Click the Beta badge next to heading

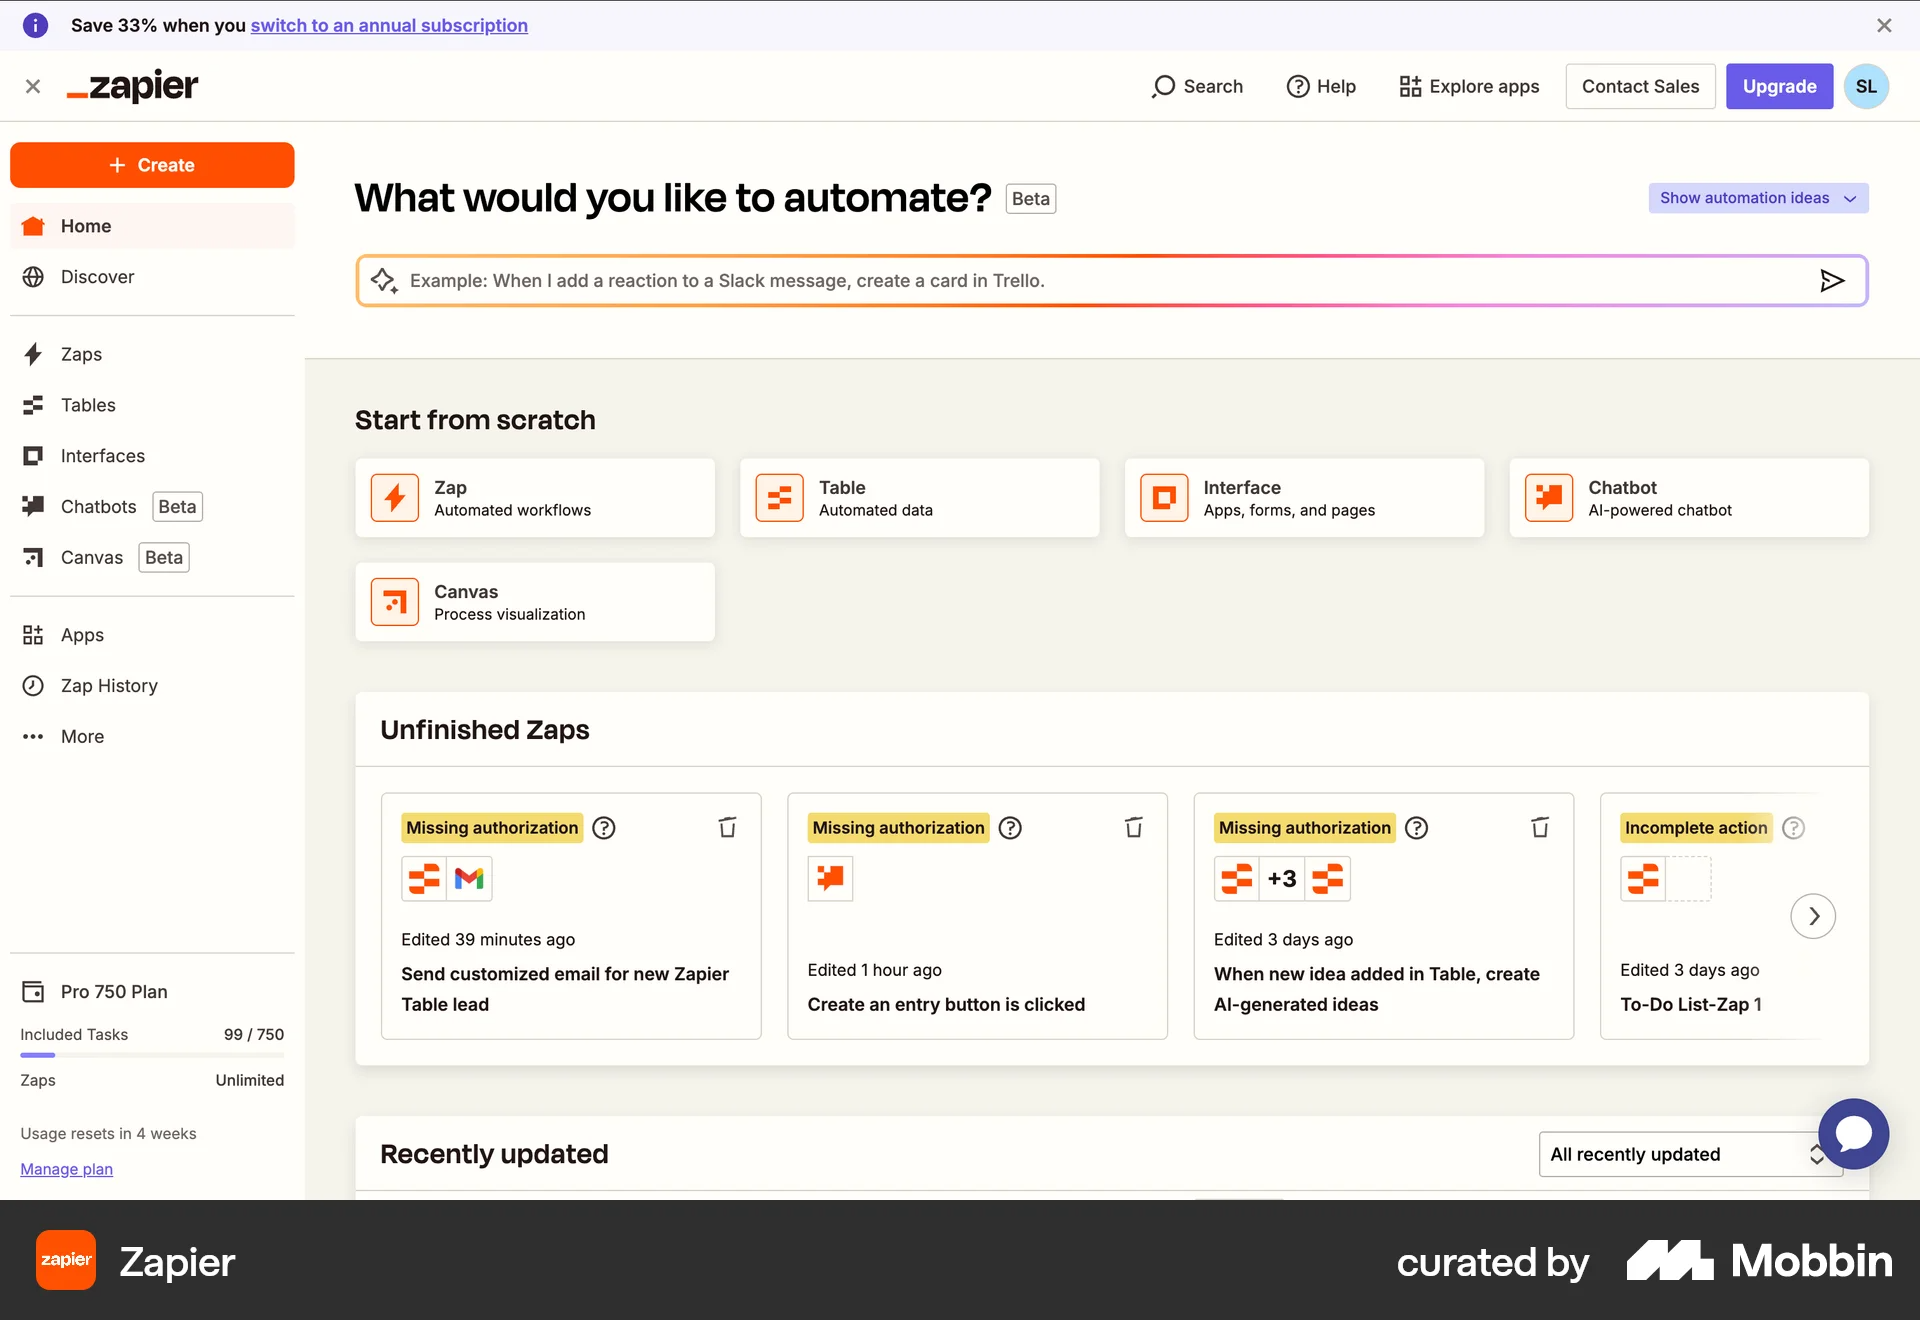[1030, 199]
